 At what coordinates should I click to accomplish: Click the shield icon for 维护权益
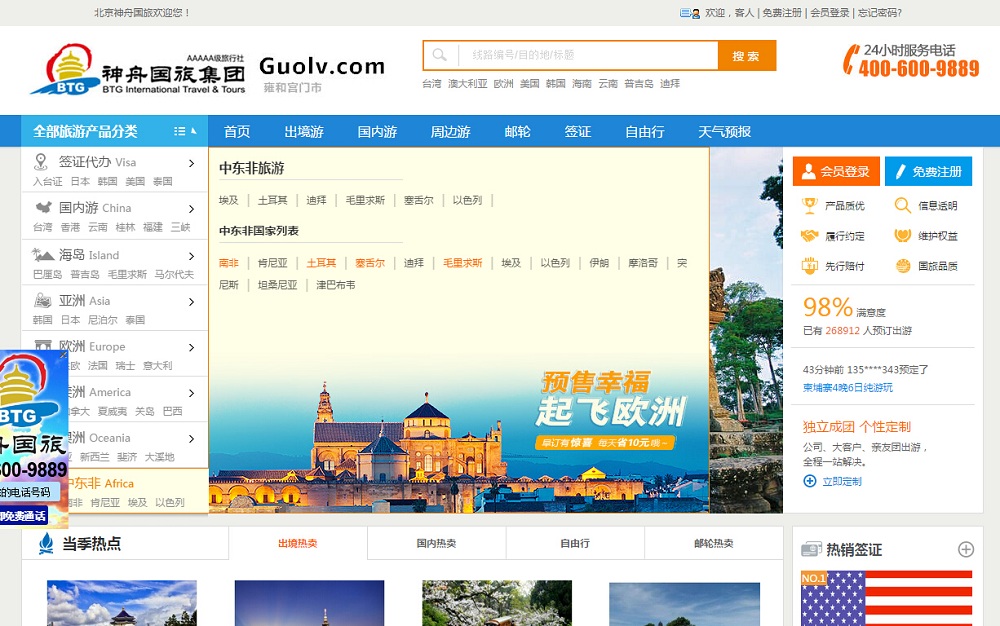pos(902,235)
